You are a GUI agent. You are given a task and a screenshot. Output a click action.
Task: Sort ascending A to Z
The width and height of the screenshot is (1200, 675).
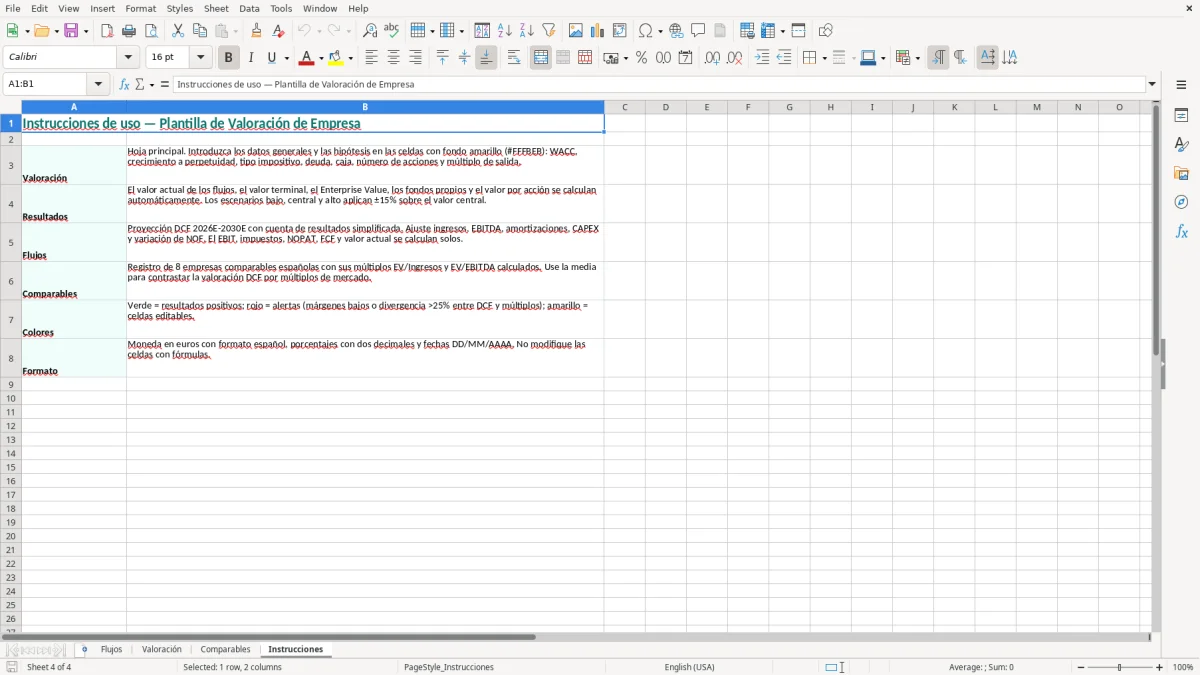click(505, 31)
